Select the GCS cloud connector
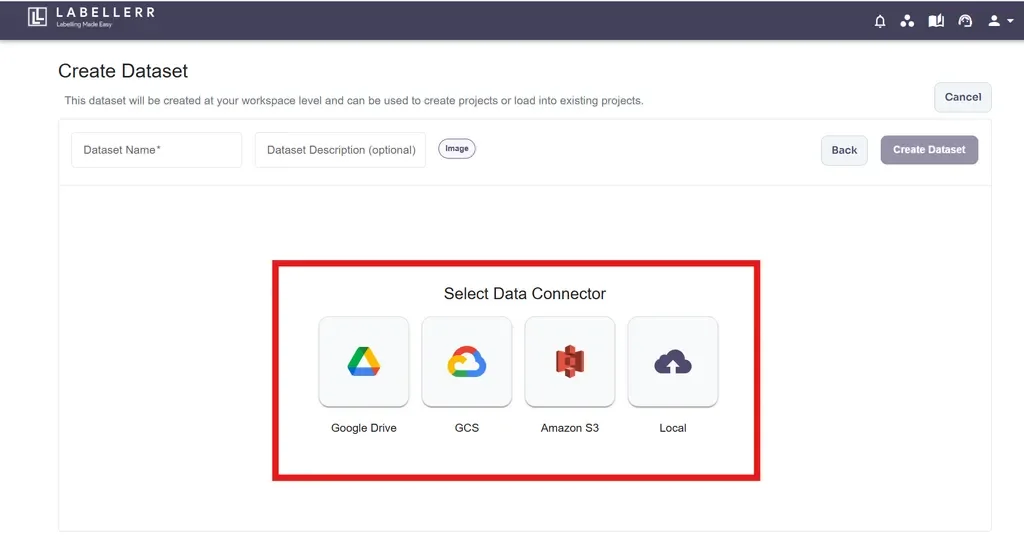Image resolution: width=1024 pixels, height=535 pixels. (467, 362)
